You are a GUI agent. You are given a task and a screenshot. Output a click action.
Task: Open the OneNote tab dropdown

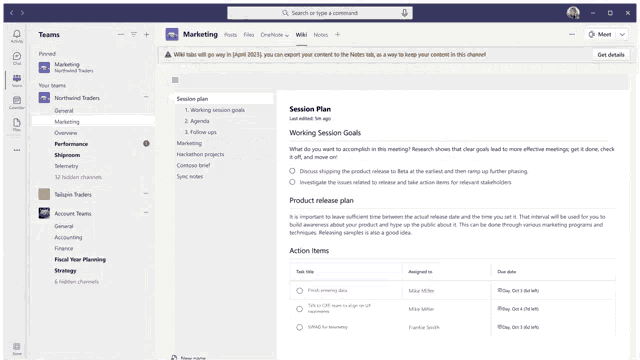[287, 36]
